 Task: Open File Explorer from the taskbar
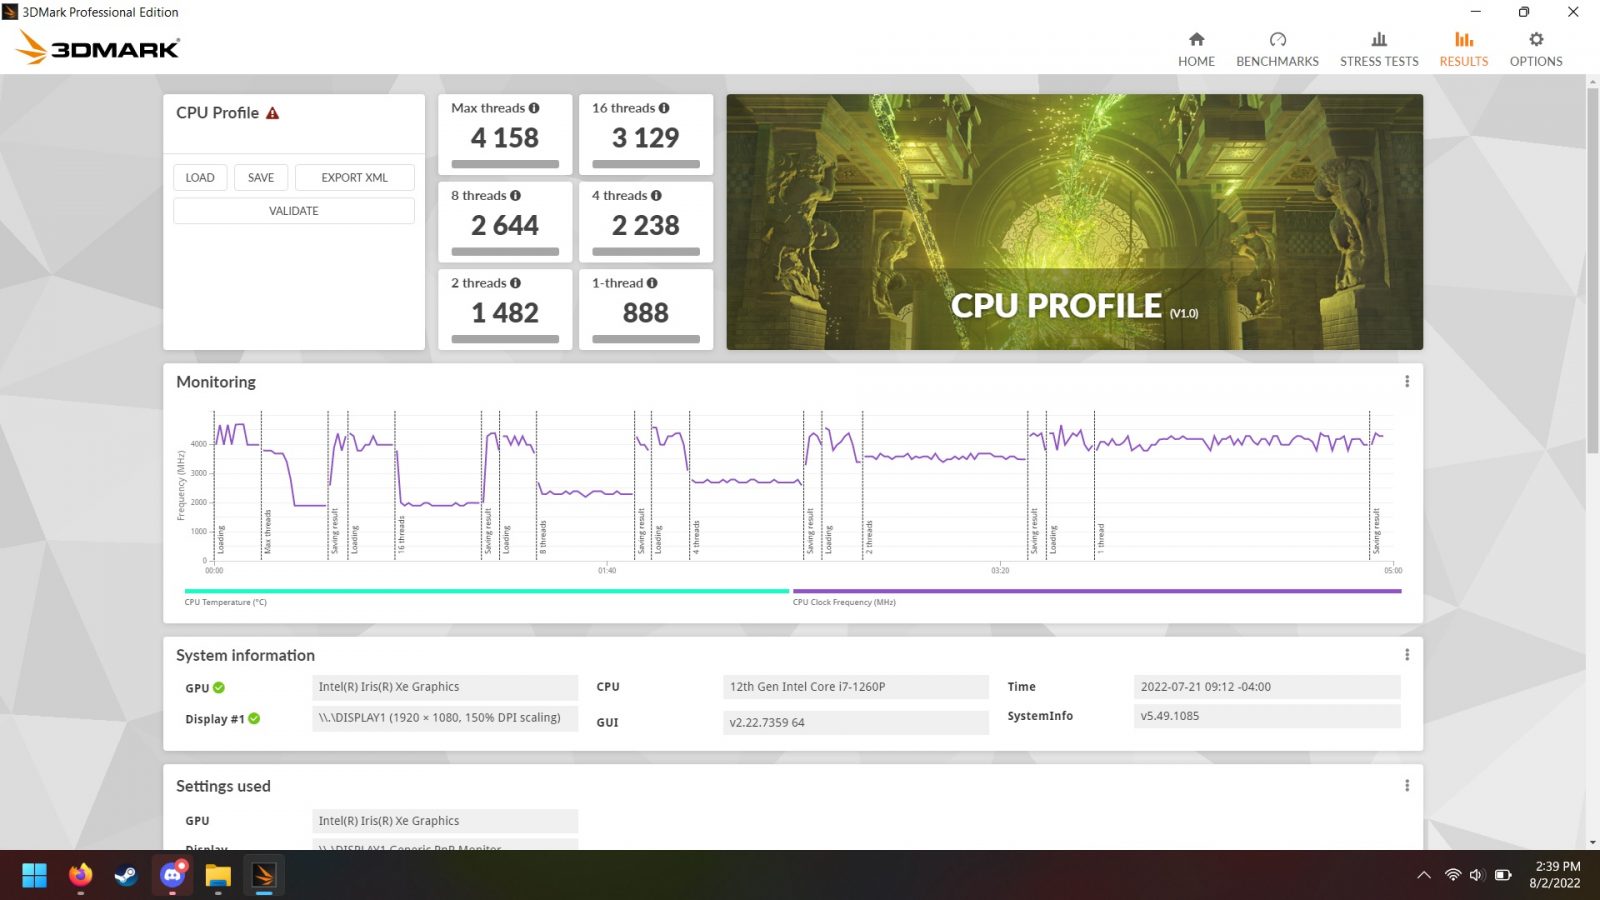tap(218, 875)
